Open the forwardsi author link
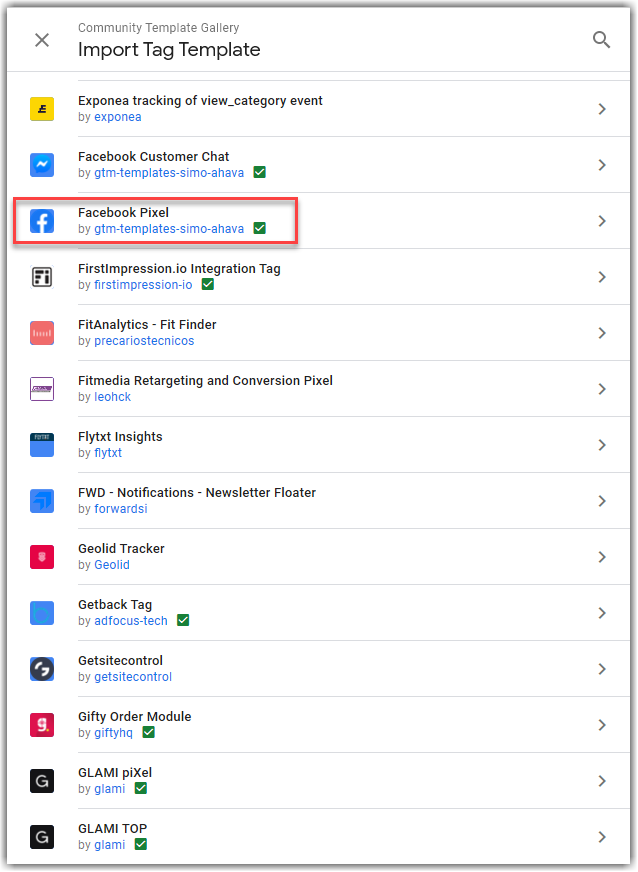Screen dimensions: 638x872 [x=121, y=509]
